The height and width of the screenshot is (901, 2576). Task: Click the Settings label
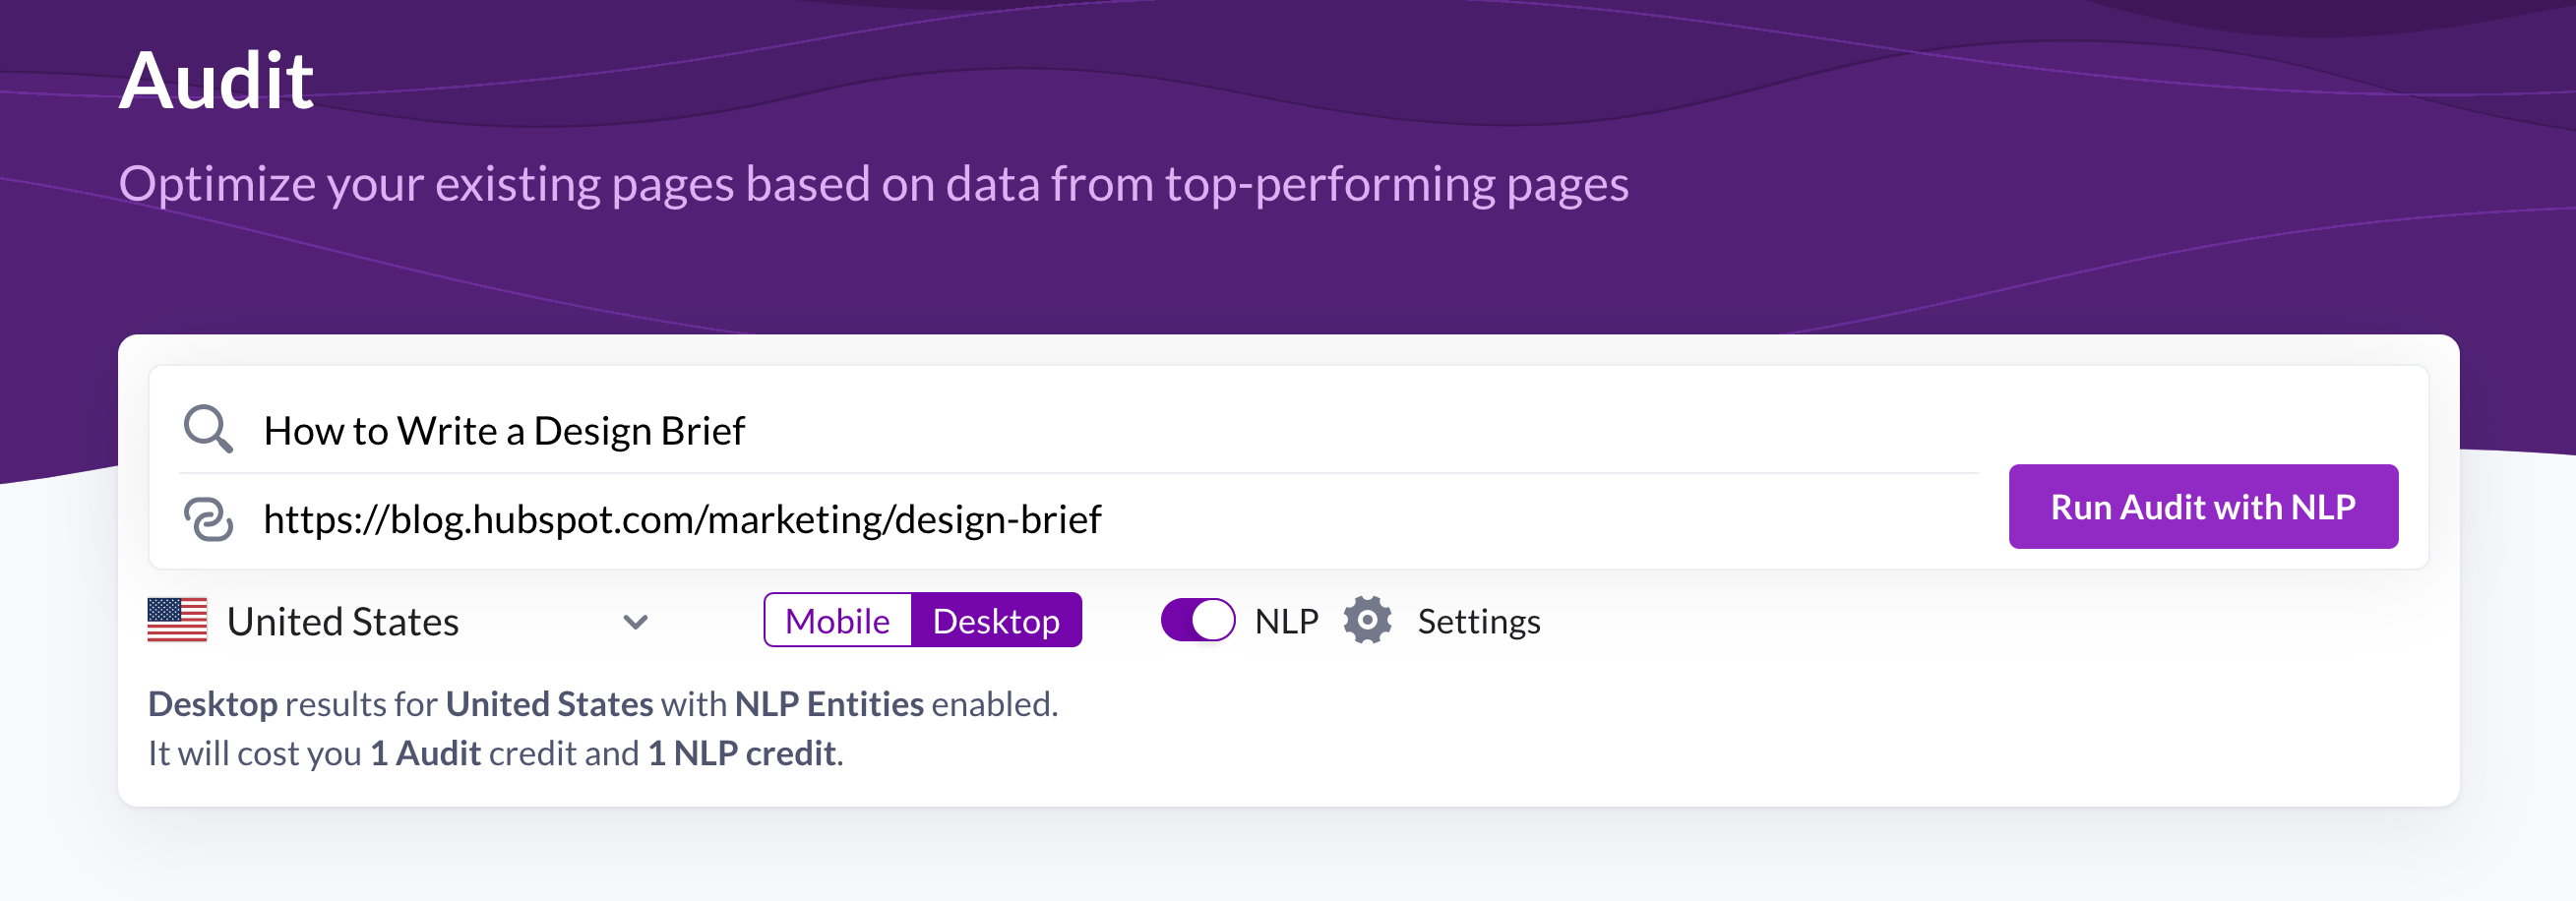[1478, 620]
